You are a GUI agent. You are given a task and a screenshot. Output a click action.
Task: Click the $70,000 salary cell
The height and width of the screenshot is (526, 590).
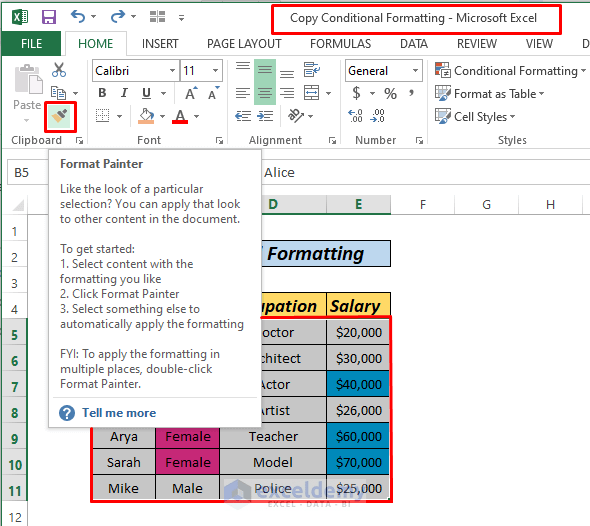point(358,462)
